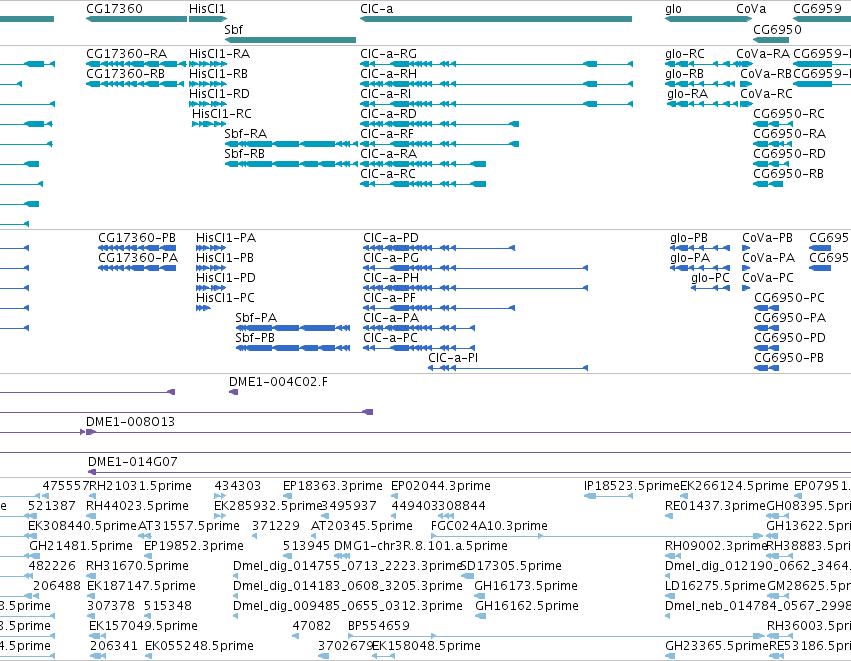Select the CG17360-PA protein label
The image size is (851, 661).
pos(138,258)
